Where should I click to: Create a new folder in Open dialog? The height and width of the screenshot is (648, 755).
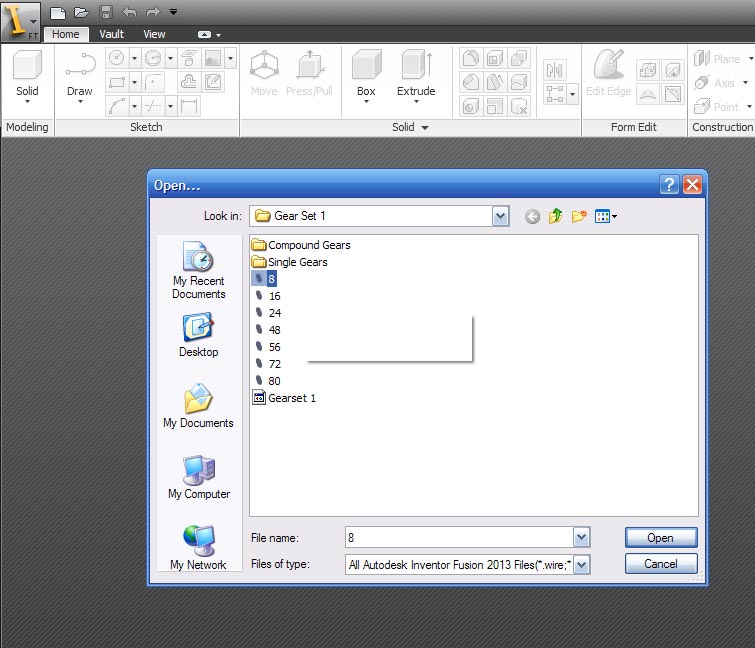point(579,216)
